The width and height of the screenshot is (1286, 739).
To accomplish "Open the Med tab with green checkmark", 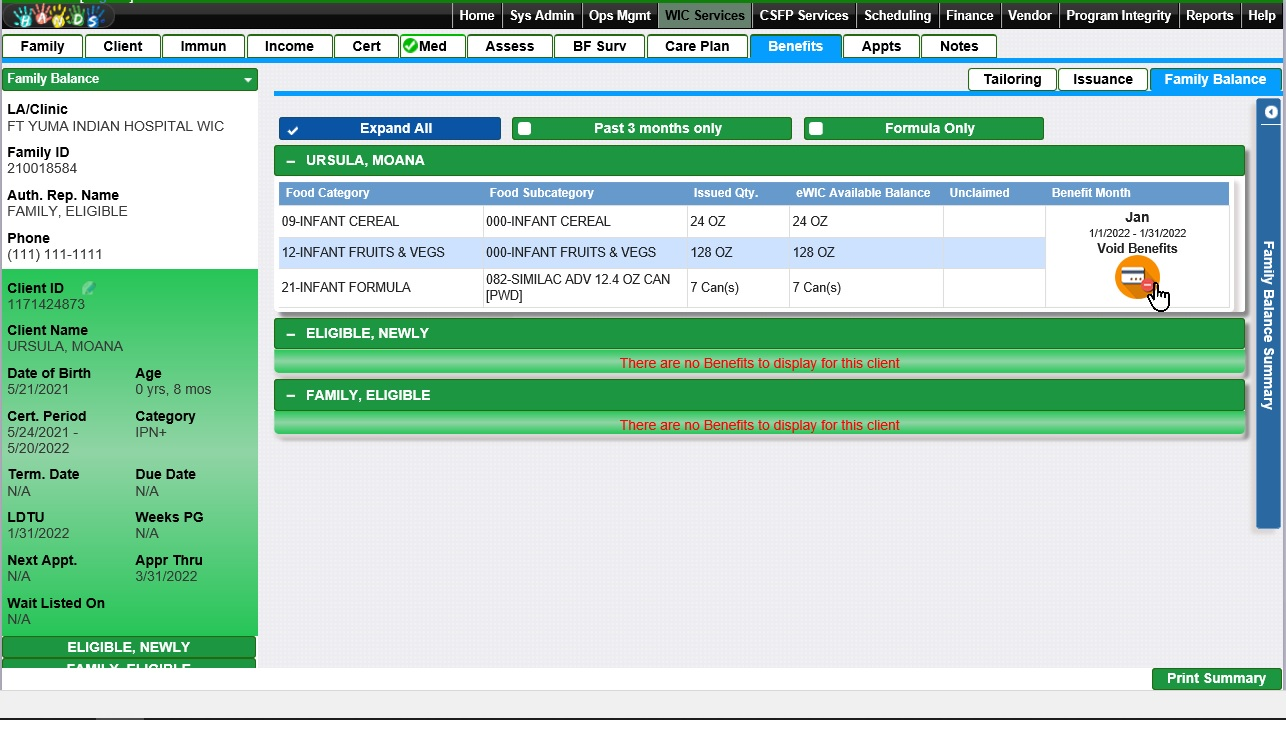I will click(433, 46).
